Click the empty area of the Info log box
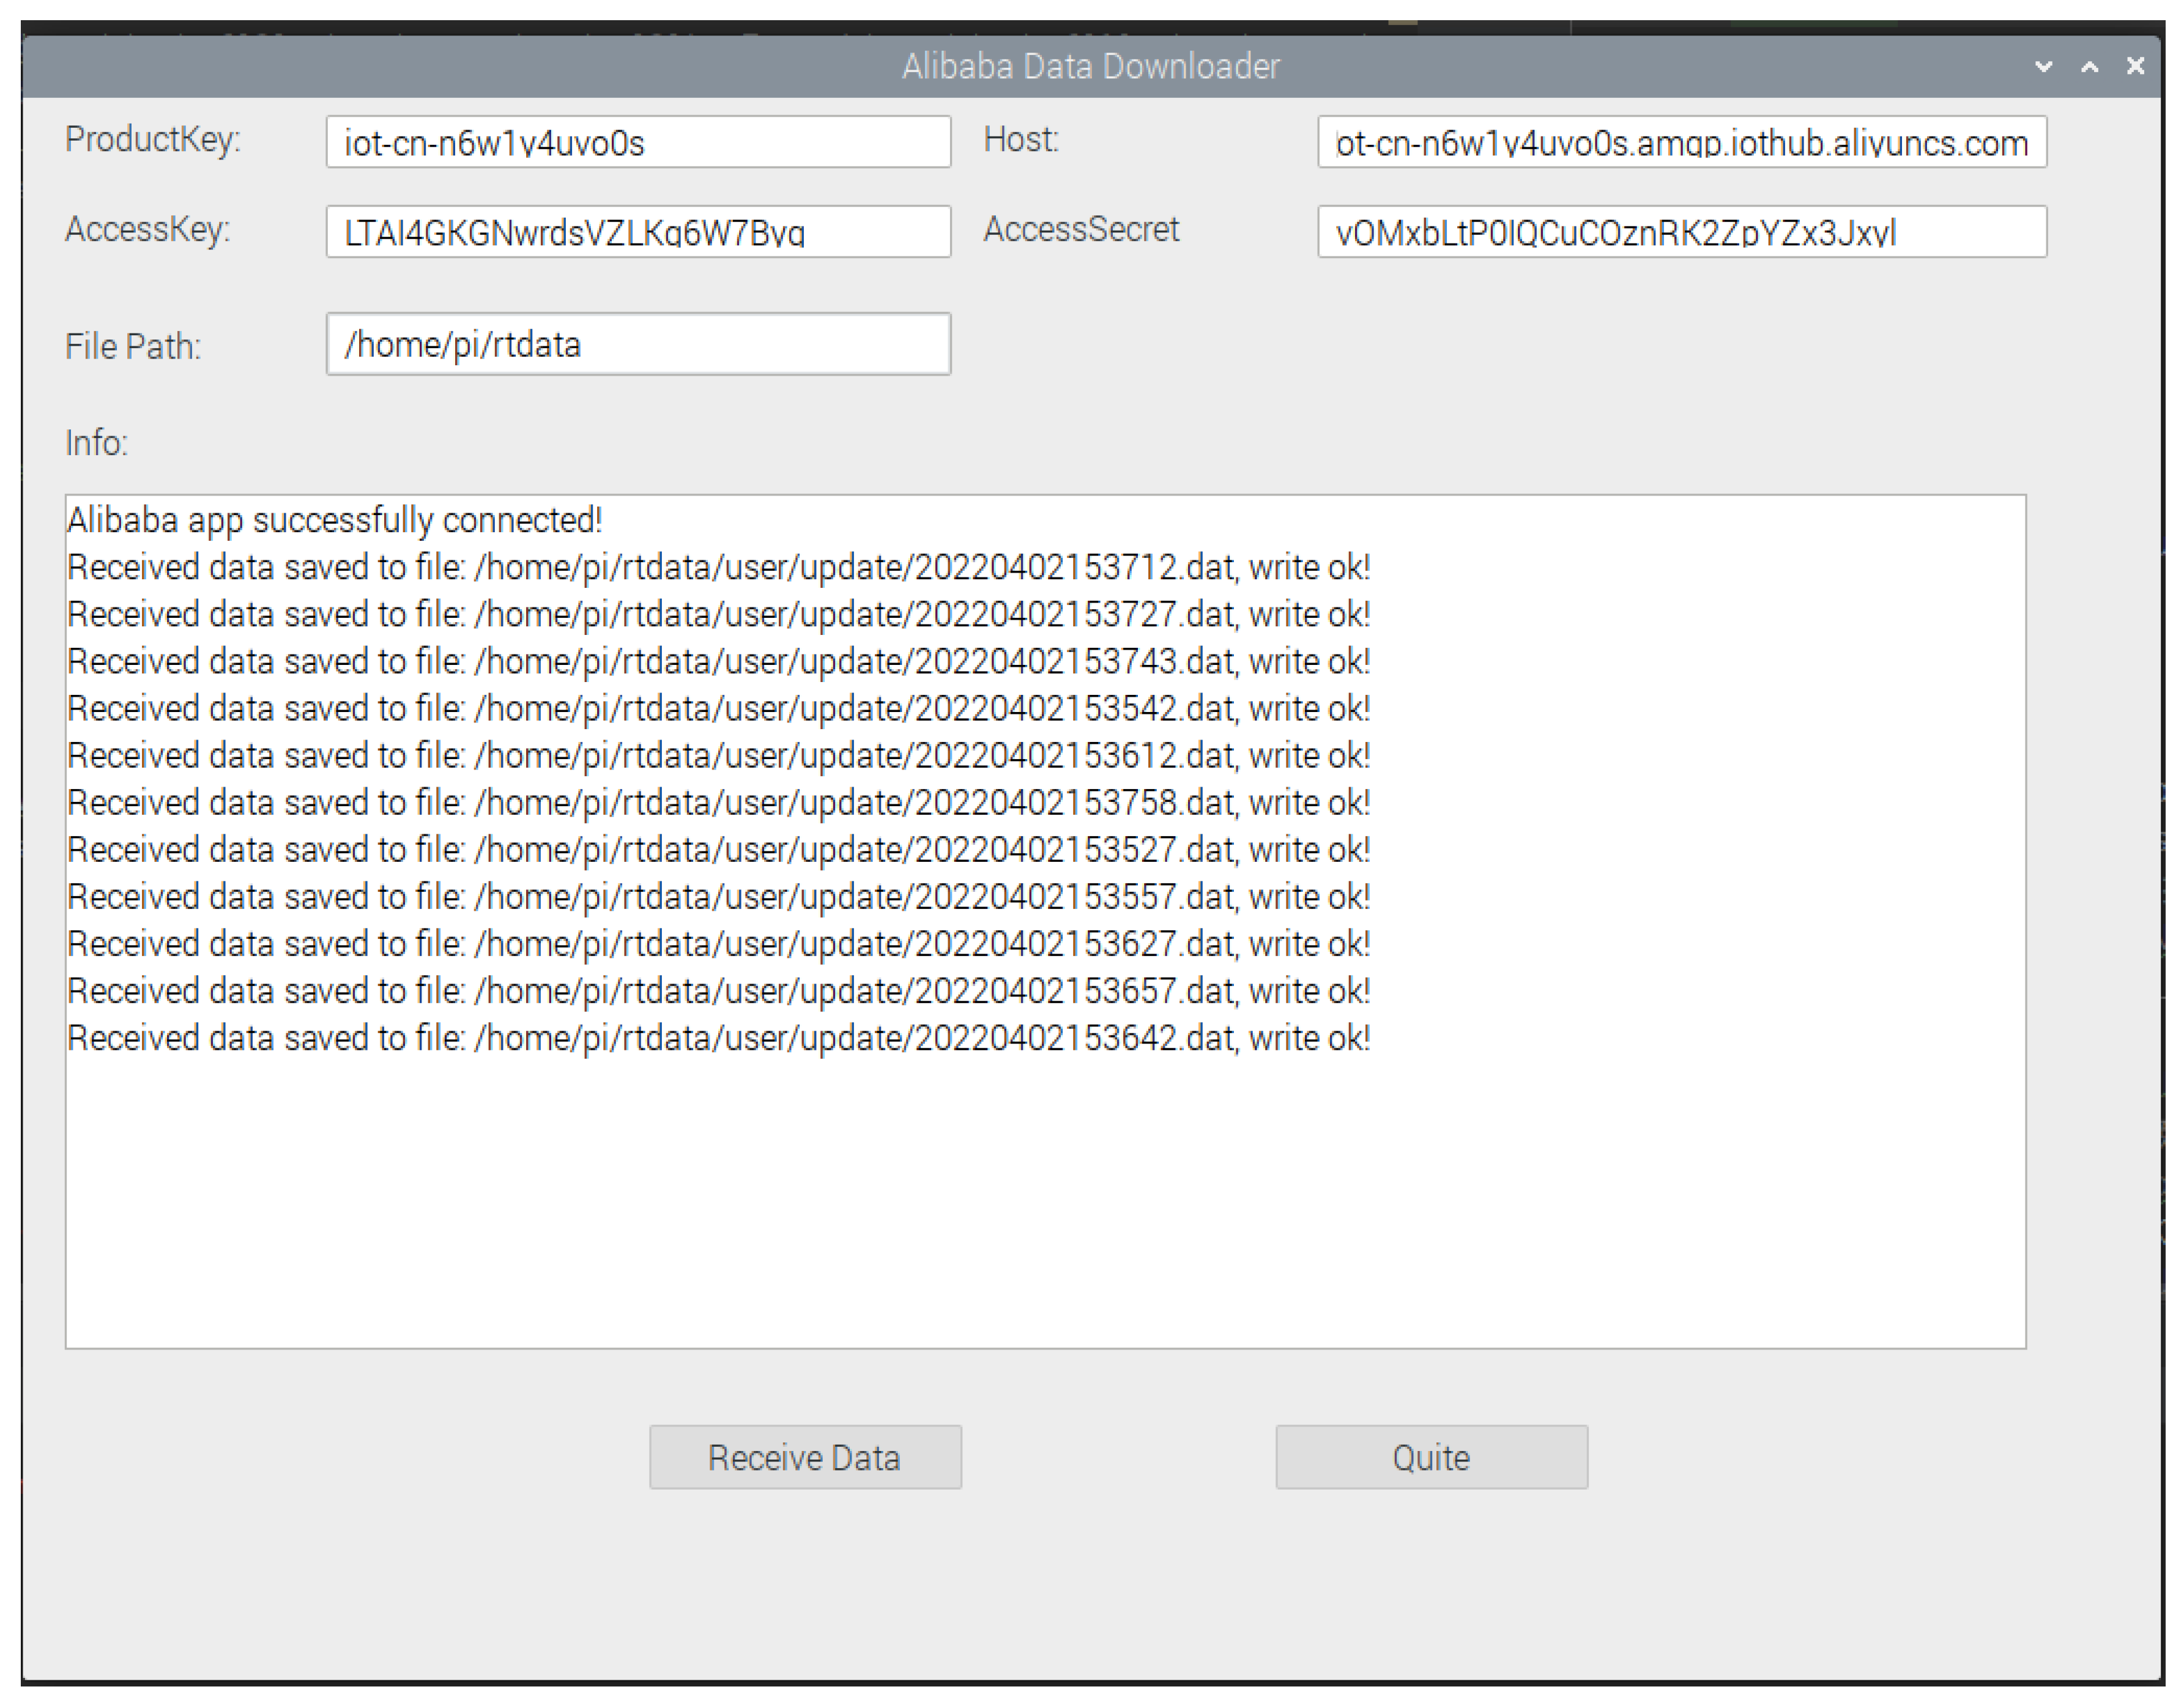The height and width of the screenshot is (1703, 2184). [1045, 1200]
